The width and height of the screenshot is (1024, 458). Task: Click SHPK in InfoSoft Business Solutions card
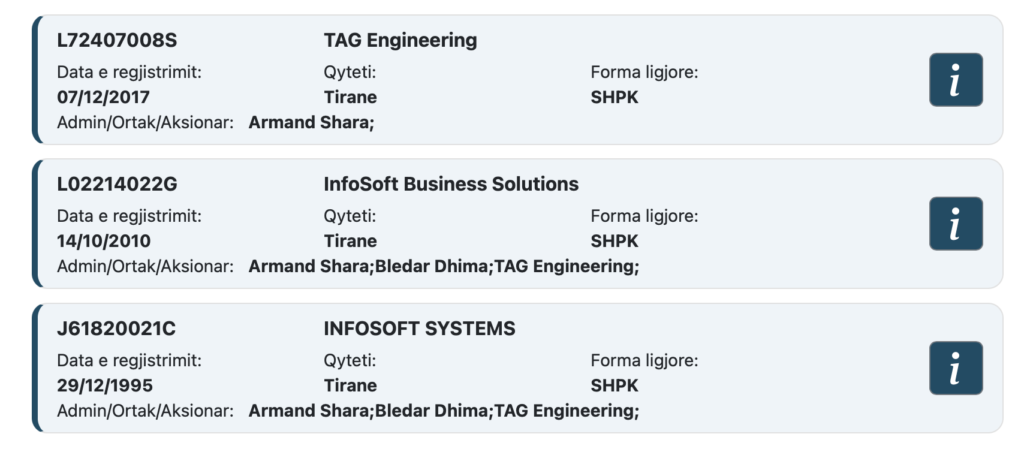(614, 241)
